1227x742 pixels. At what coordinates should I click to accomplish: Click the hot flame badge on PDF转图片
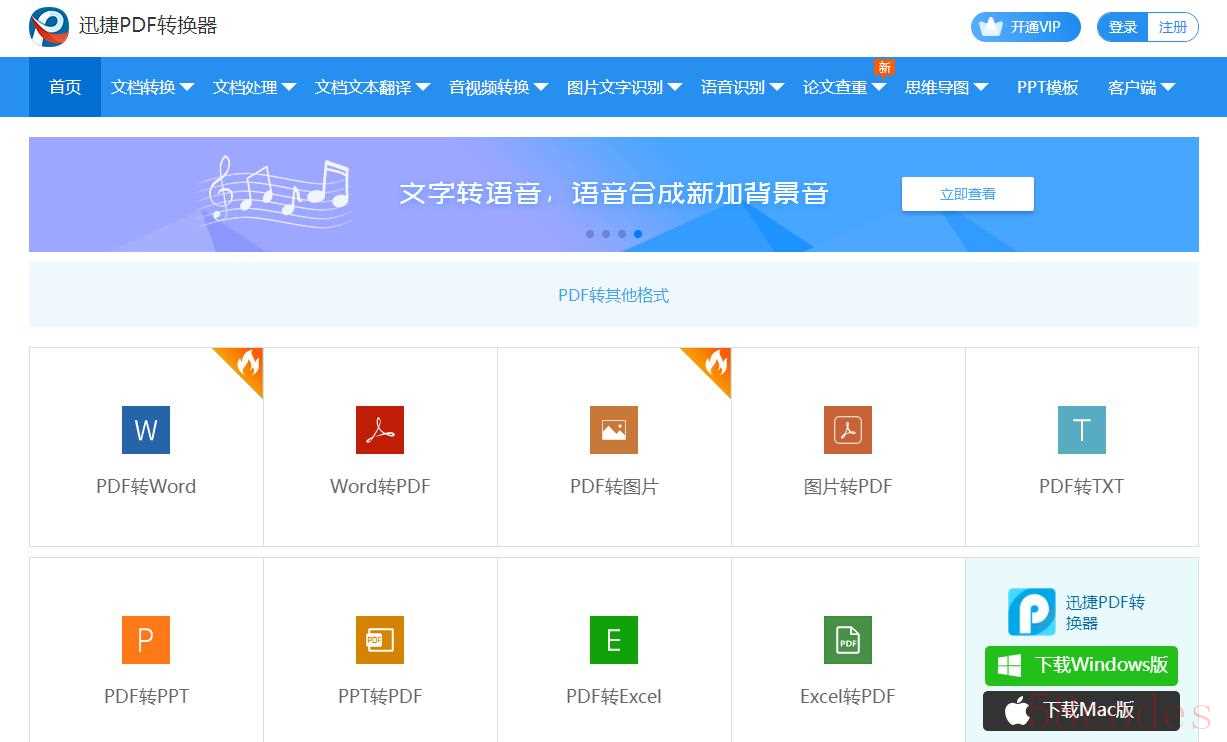coord(712,366)
